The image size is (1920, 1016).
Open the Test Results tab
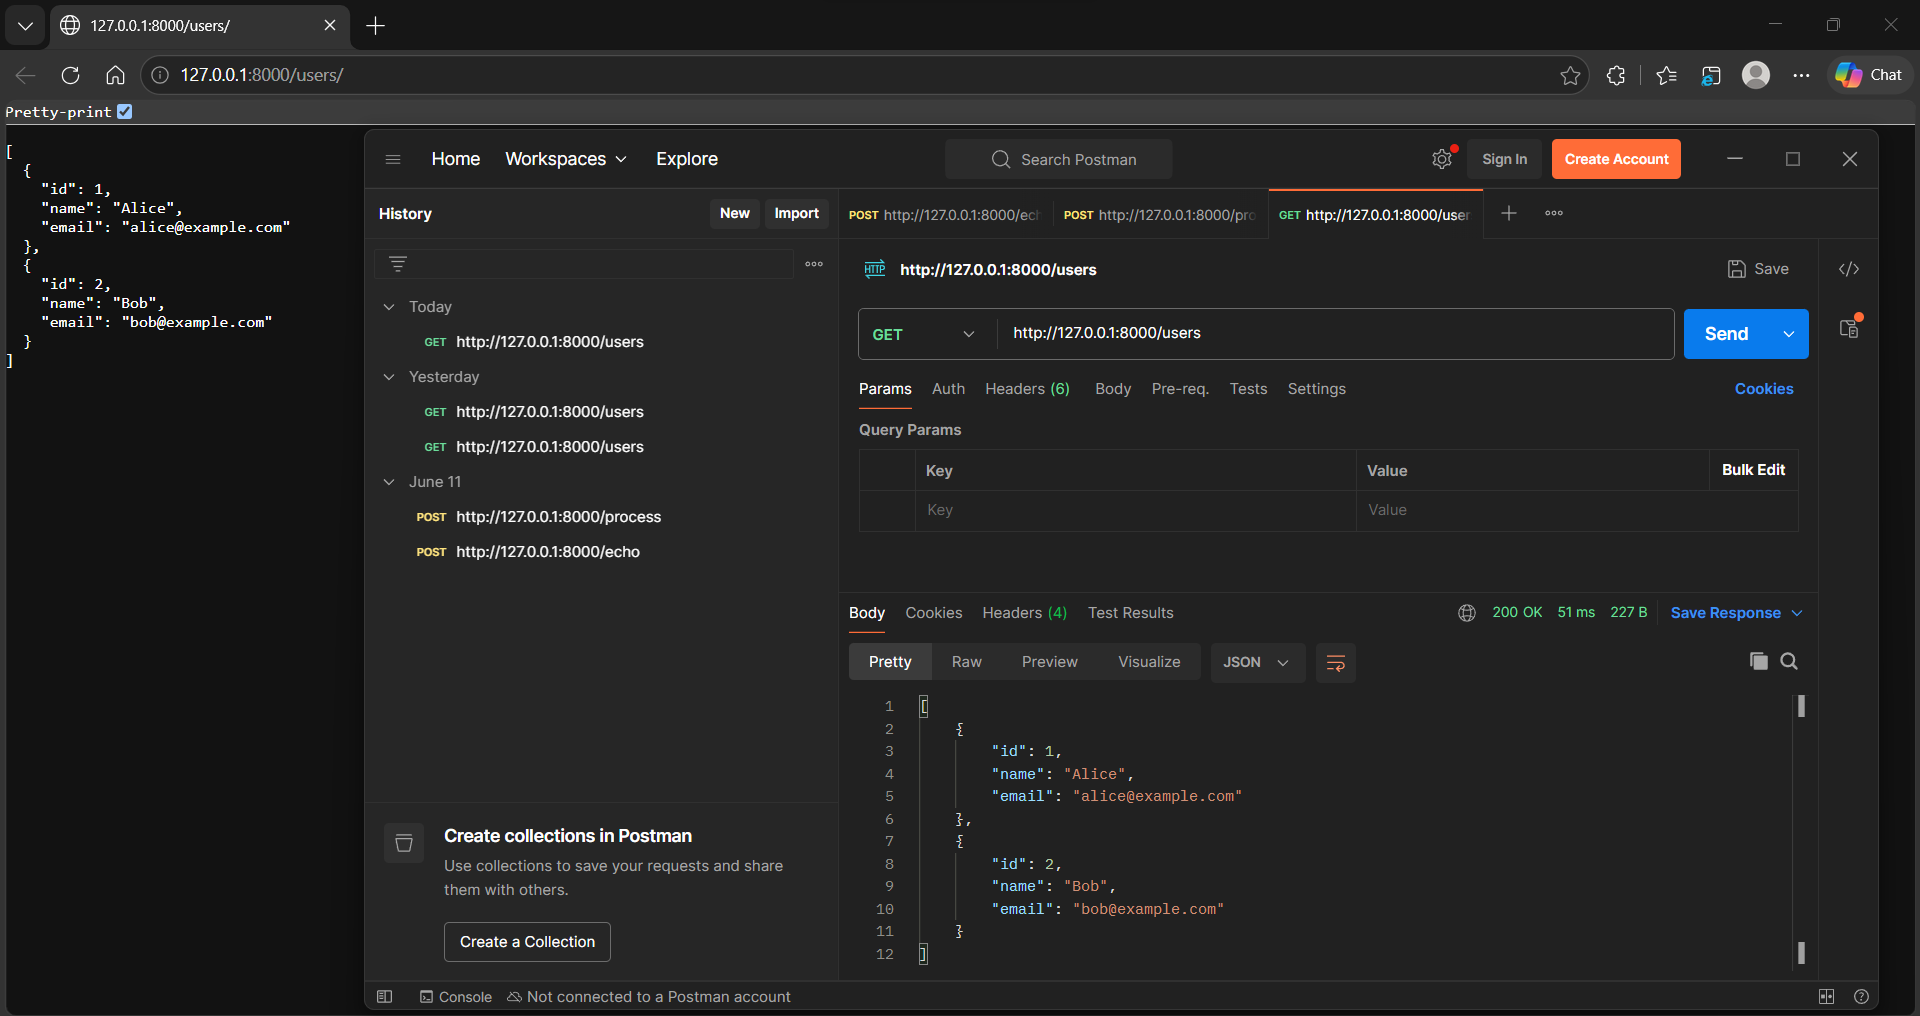pyautogui.click(x=1131, y=613)
